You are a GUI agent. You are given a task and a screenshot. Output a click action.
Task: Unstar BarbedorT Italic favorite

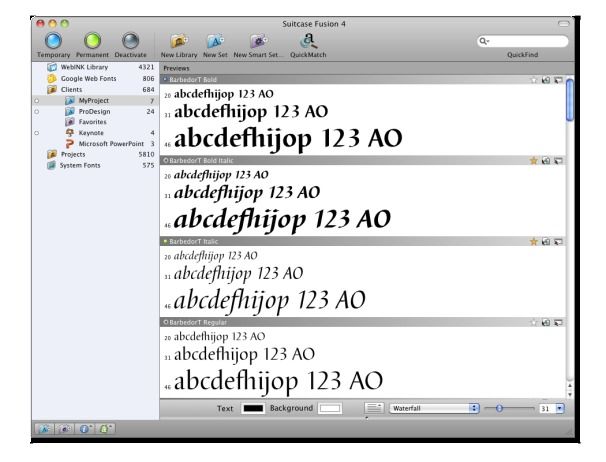534,242
